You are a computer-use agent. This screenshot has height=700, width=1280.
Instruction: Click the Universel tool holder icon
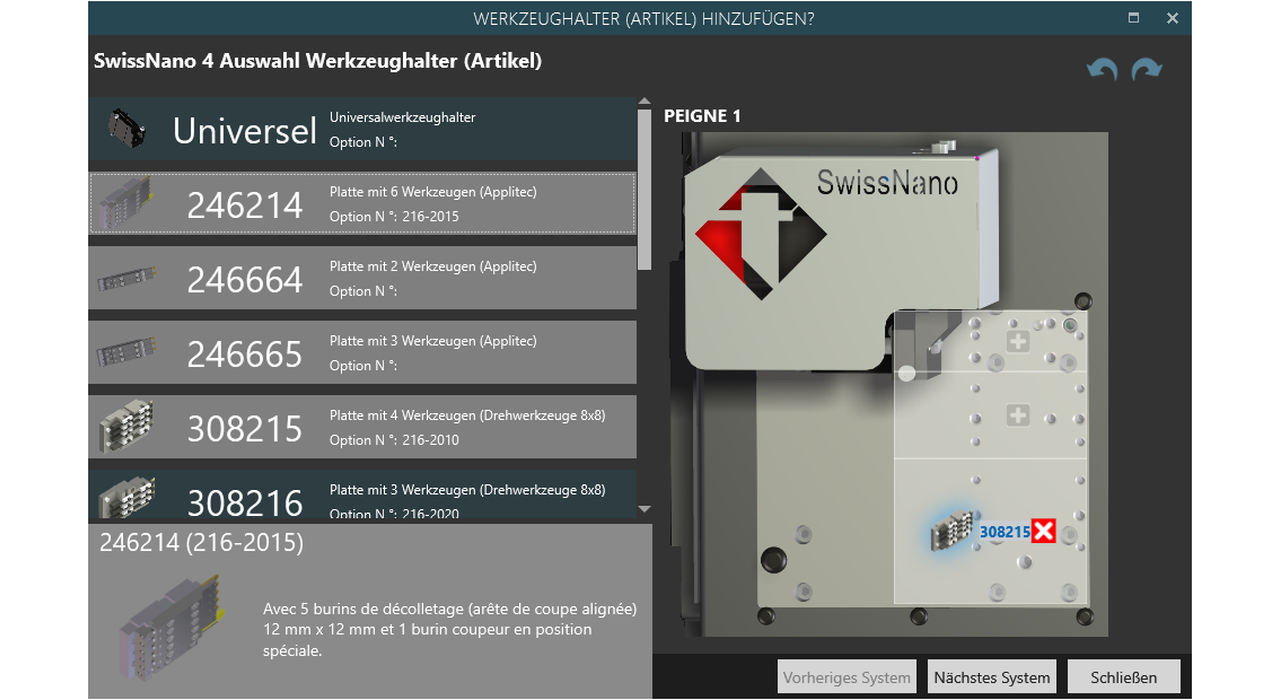127,129
